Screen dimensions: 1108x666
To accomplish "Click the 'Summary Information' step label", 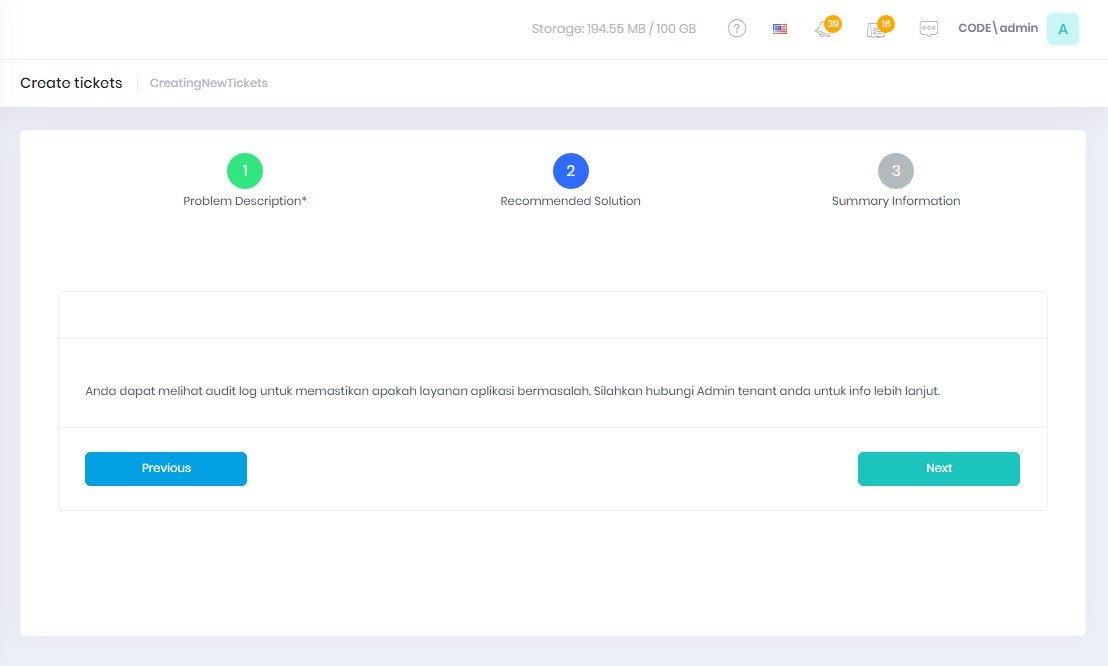I will coord(896,201).
